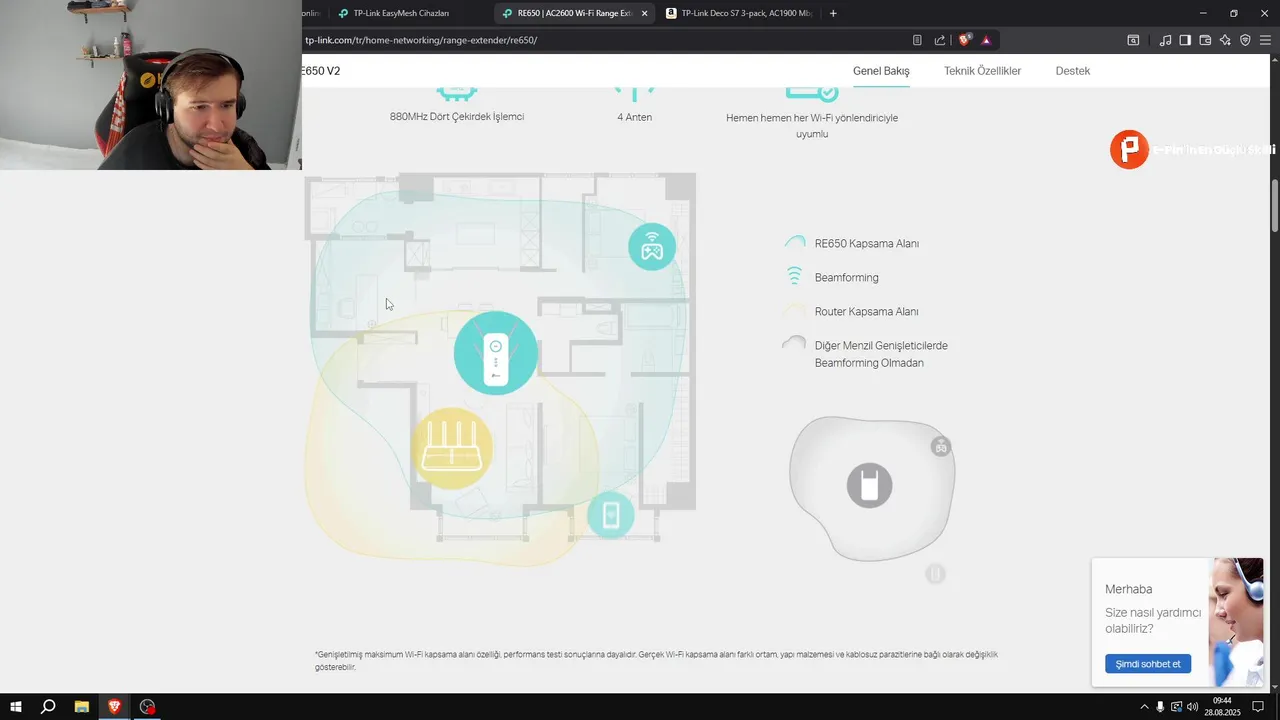The image size is (1280, 720).
Task: Open the Brave Wallet icon
Action: click(1205, 40)
